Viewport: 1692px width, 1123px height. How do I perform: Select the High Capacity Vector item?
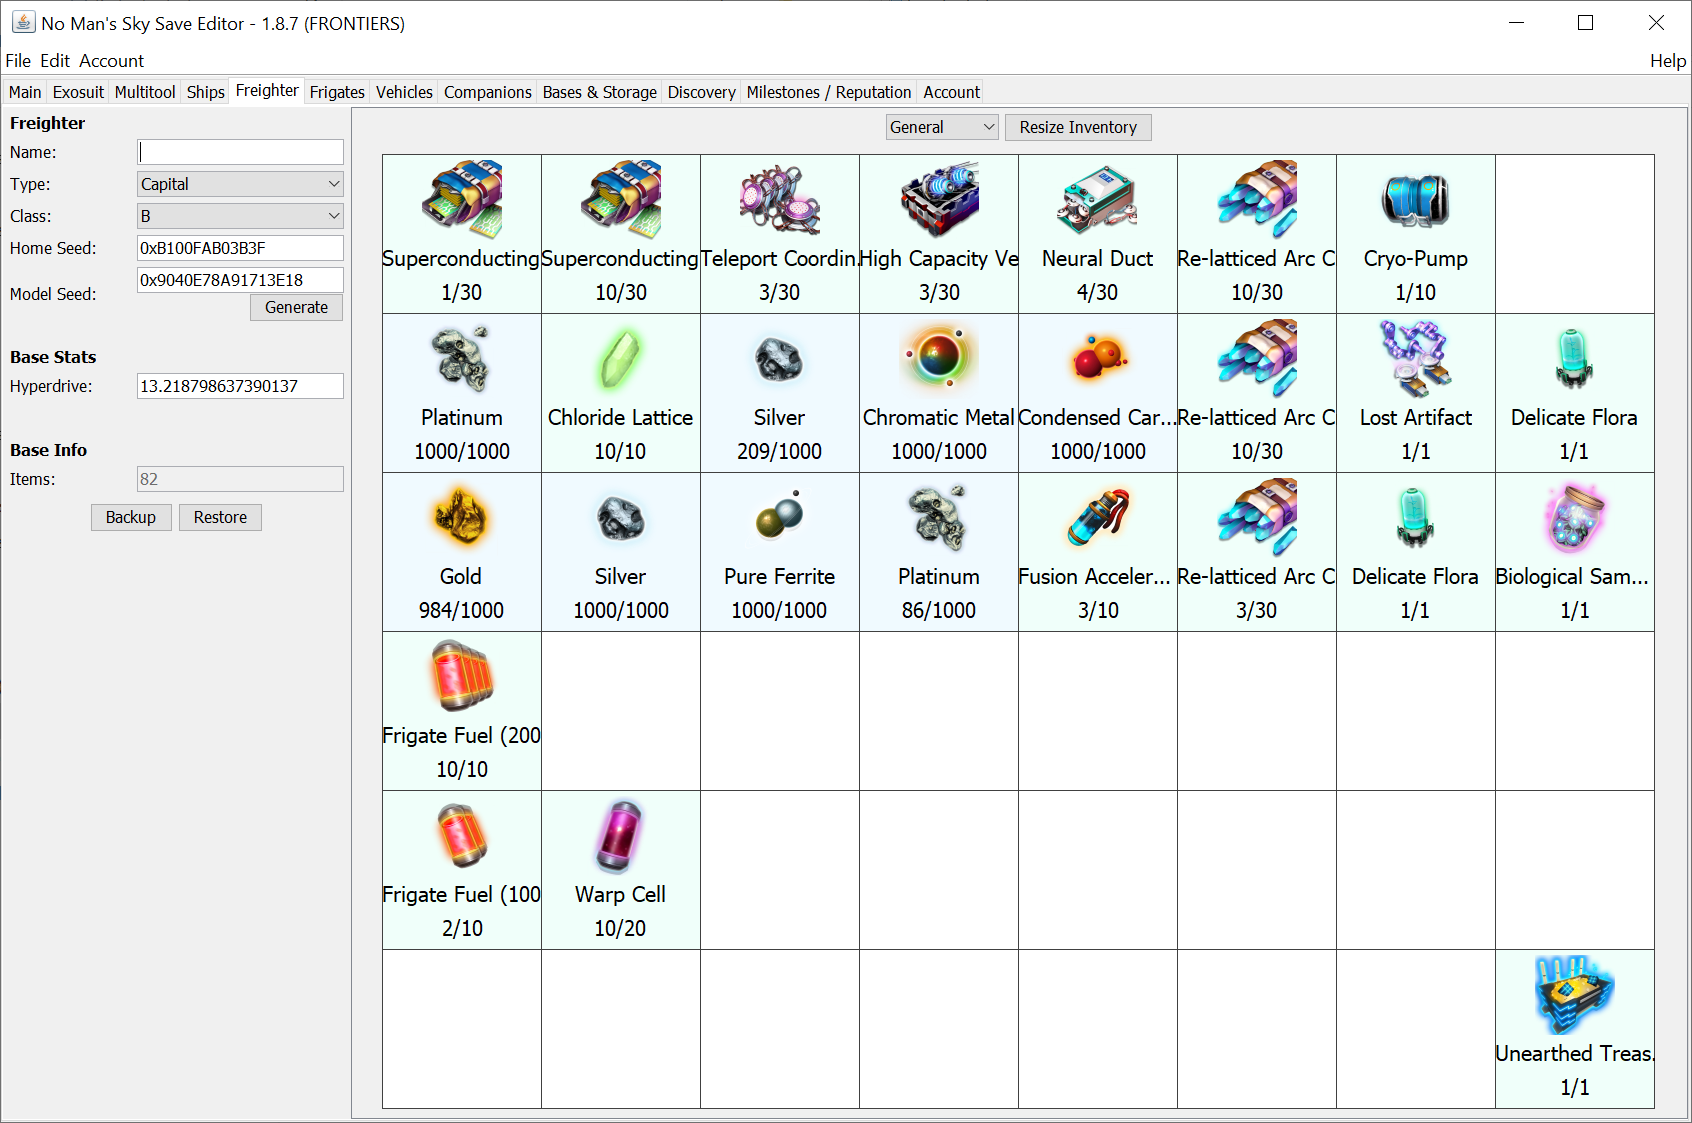coord(939,234)
